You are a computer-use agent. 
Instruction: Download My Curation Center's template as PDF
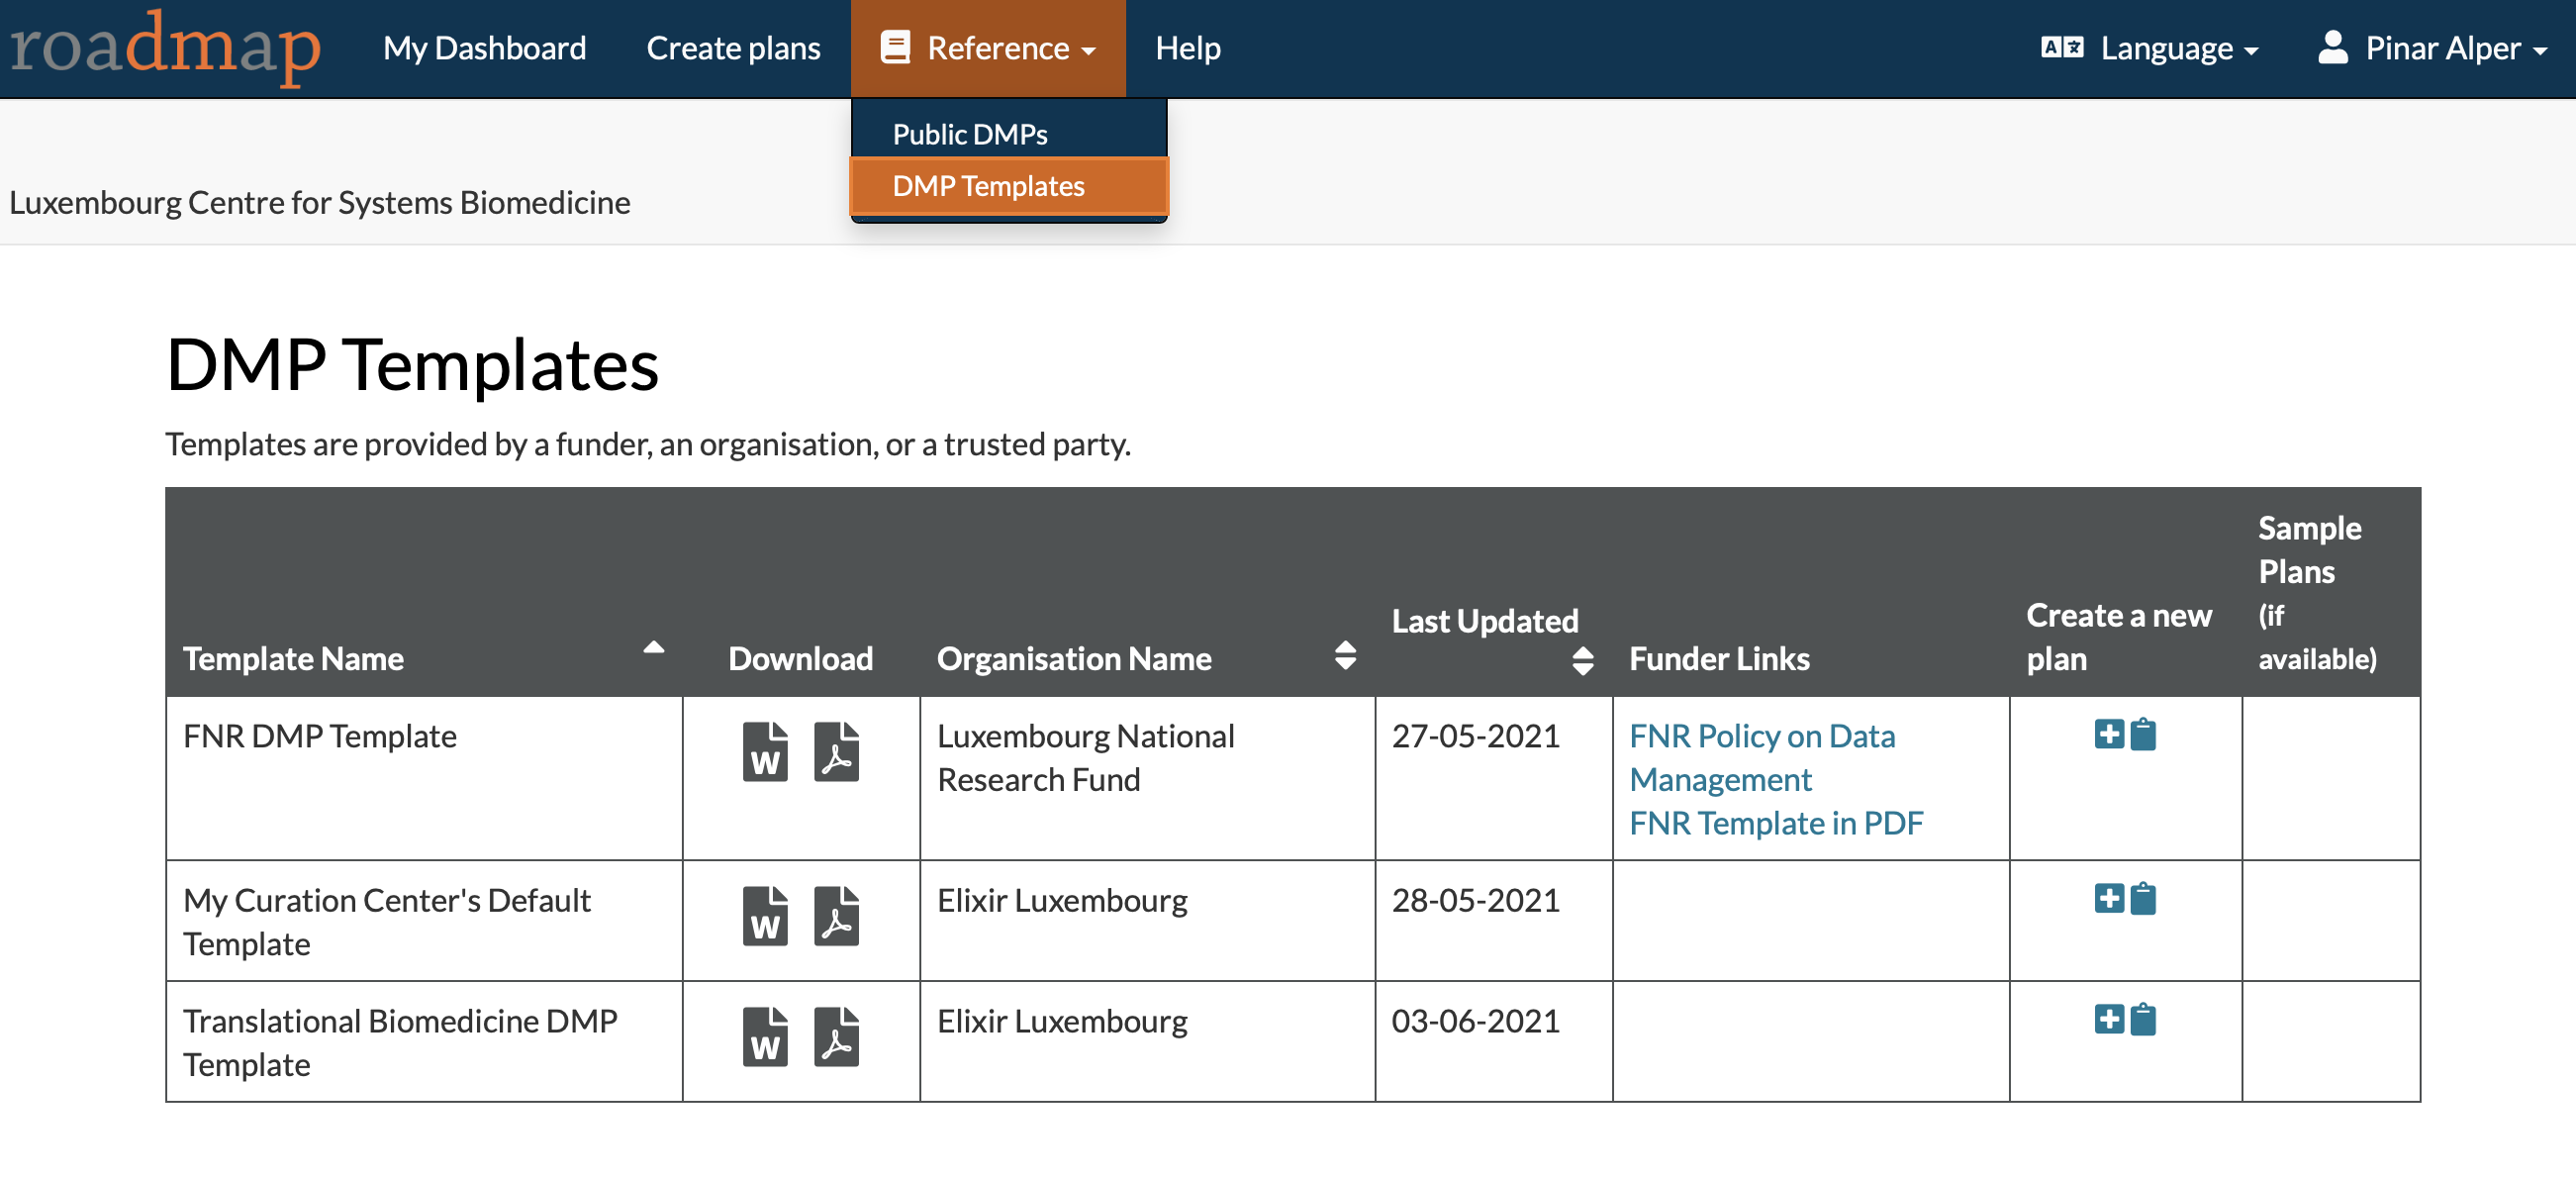836,915
